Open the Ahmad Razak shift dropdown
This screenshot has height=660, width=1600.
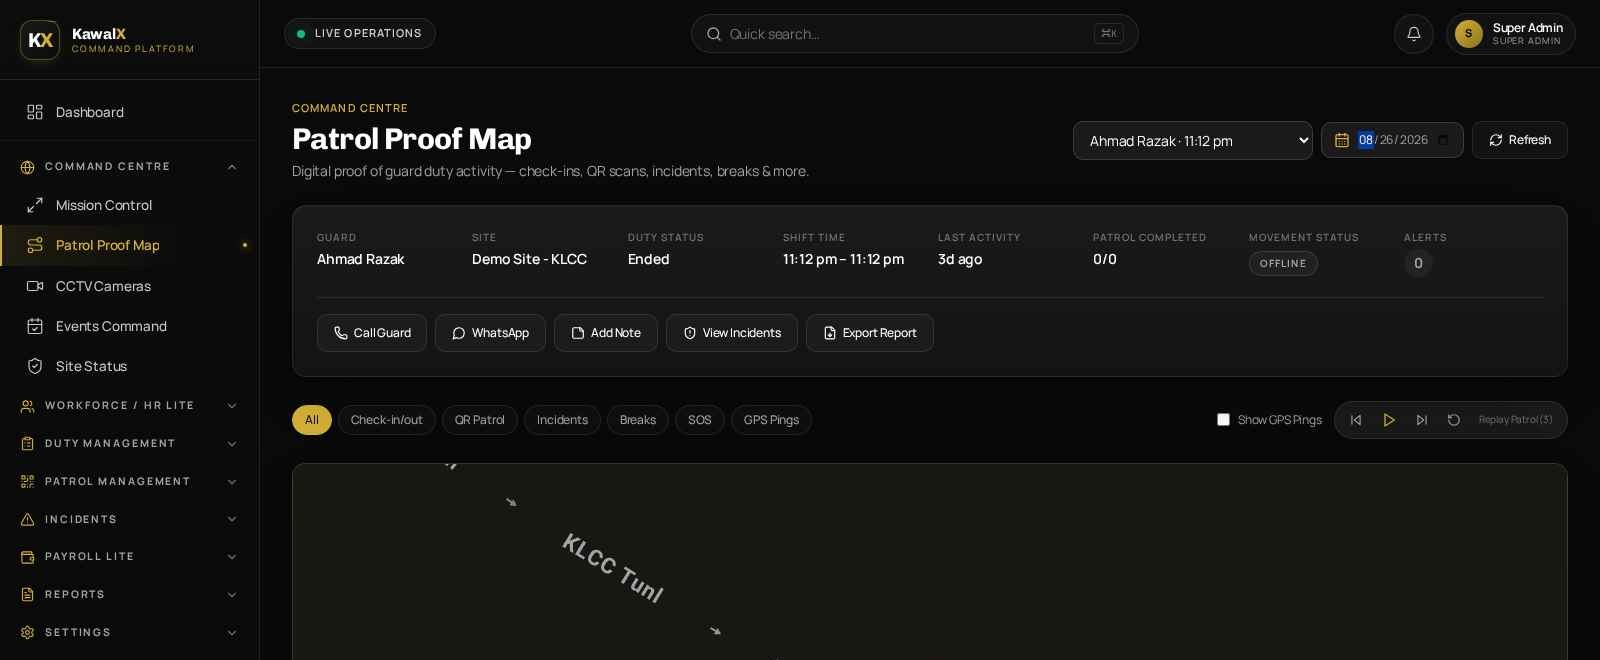(1193, 141)
